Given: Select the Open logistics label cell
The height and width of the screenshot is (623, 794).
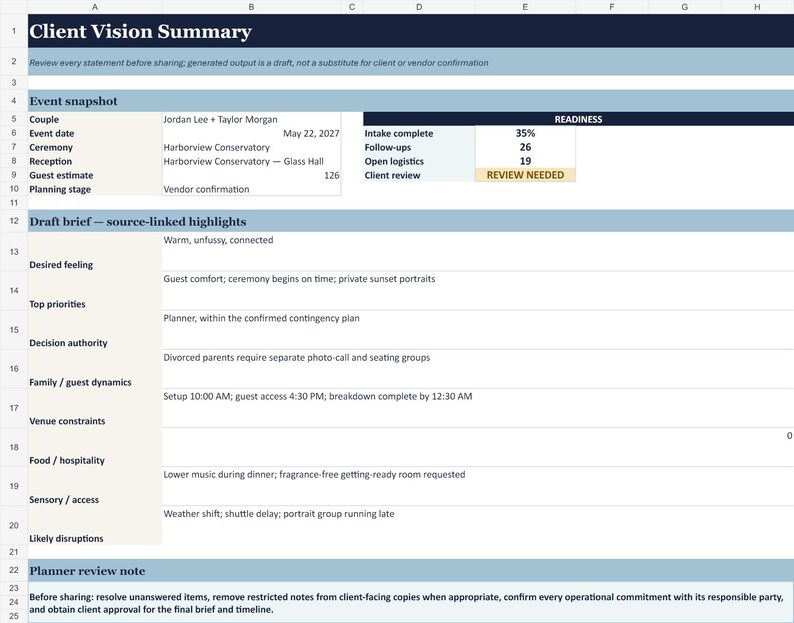Looking at the screenshot, I should pos(419,161).
